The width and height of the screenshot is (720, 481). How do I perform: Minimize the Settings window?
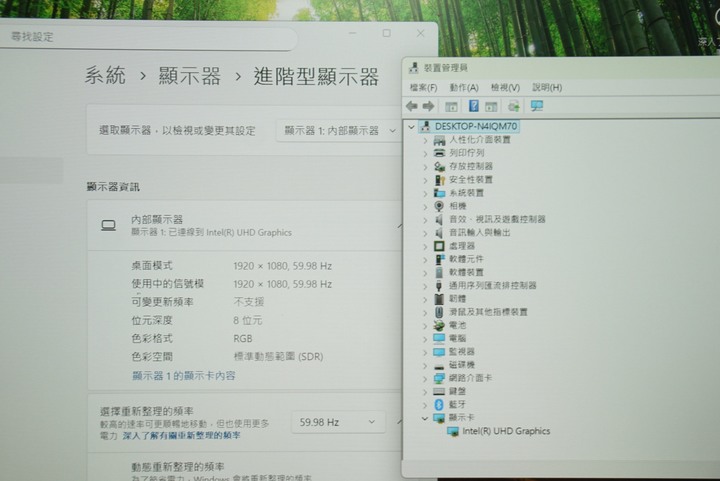[353, 33]
